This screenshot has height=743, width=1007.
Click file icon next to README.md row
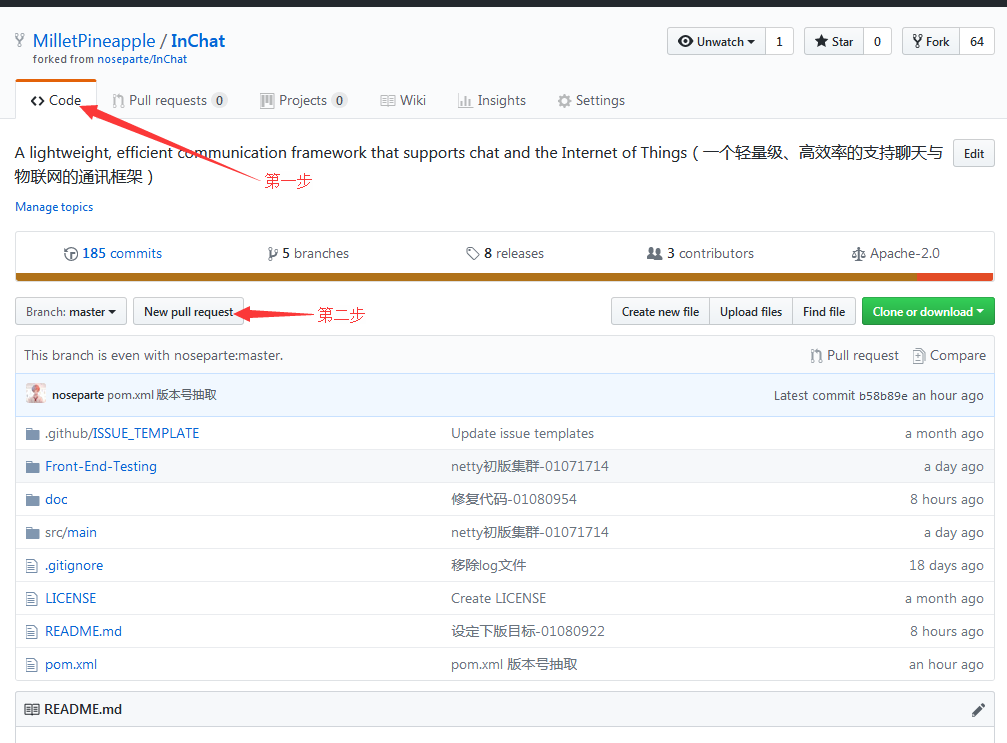[31, 632]
